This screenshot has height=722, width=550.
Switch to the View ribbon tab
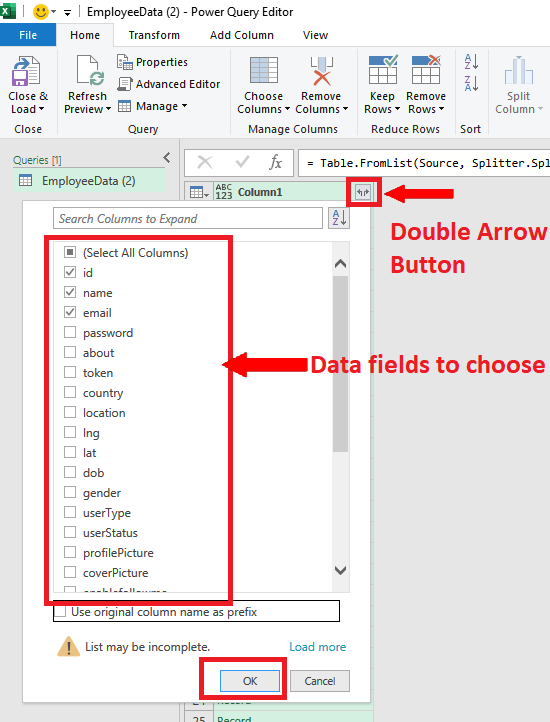315,35
